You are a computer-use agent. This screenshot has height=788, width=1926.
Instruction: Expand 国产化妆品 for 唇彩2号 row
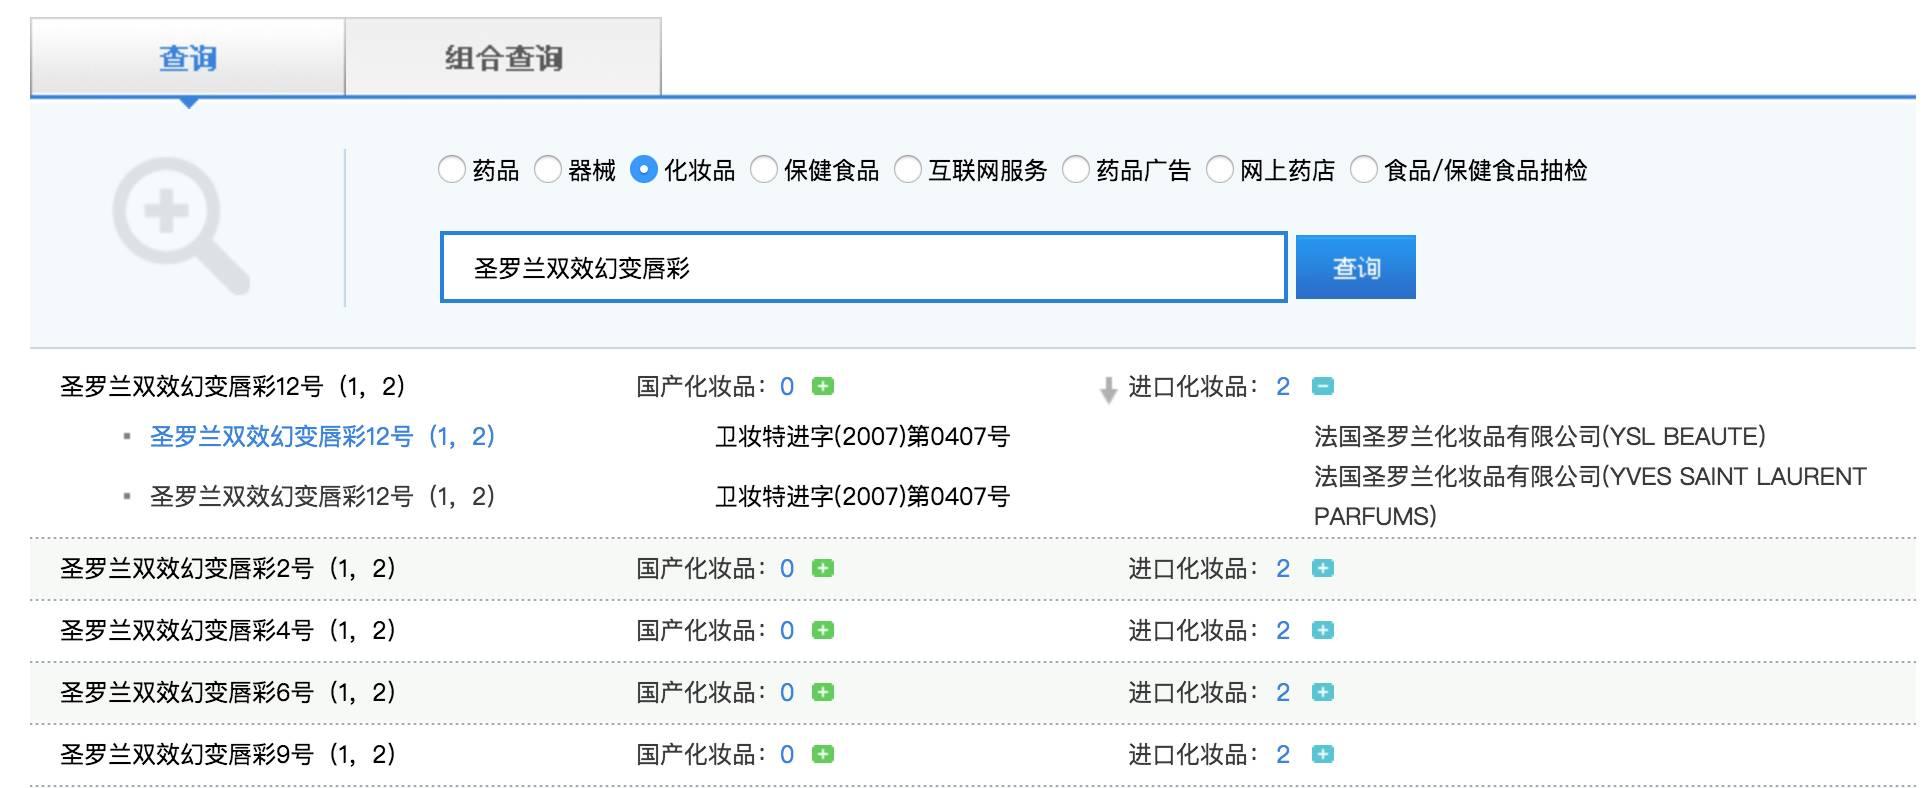(823, 568)
